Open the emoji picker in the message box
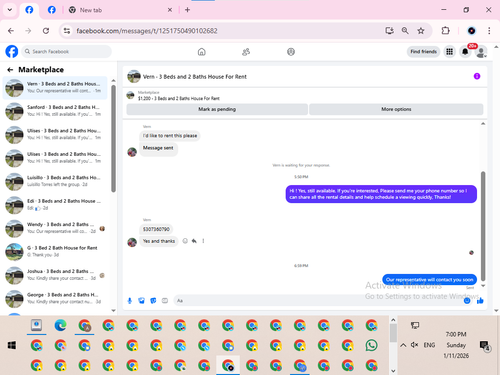 pos(467,301)
